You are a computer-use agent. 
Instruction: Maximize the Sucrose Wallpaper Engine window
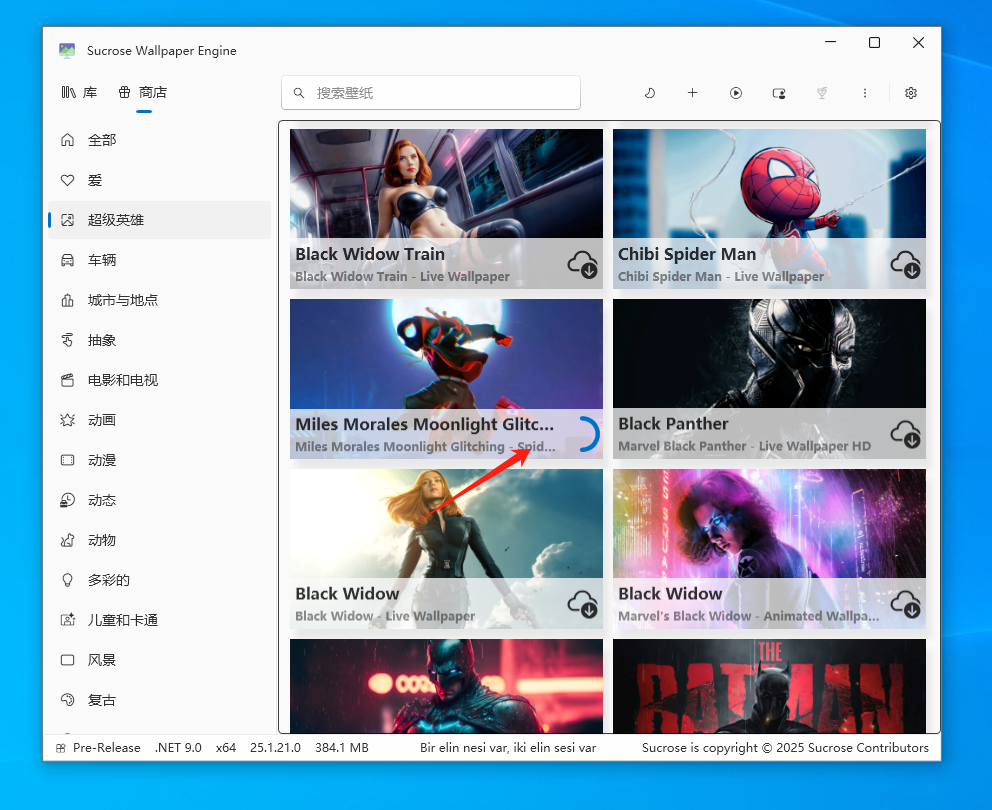tap(874, 42)
